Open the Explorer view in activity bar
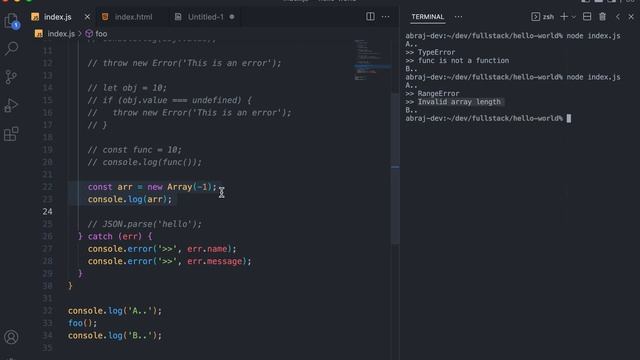This screenshot has width=640, height=360. tap(11, 21)
